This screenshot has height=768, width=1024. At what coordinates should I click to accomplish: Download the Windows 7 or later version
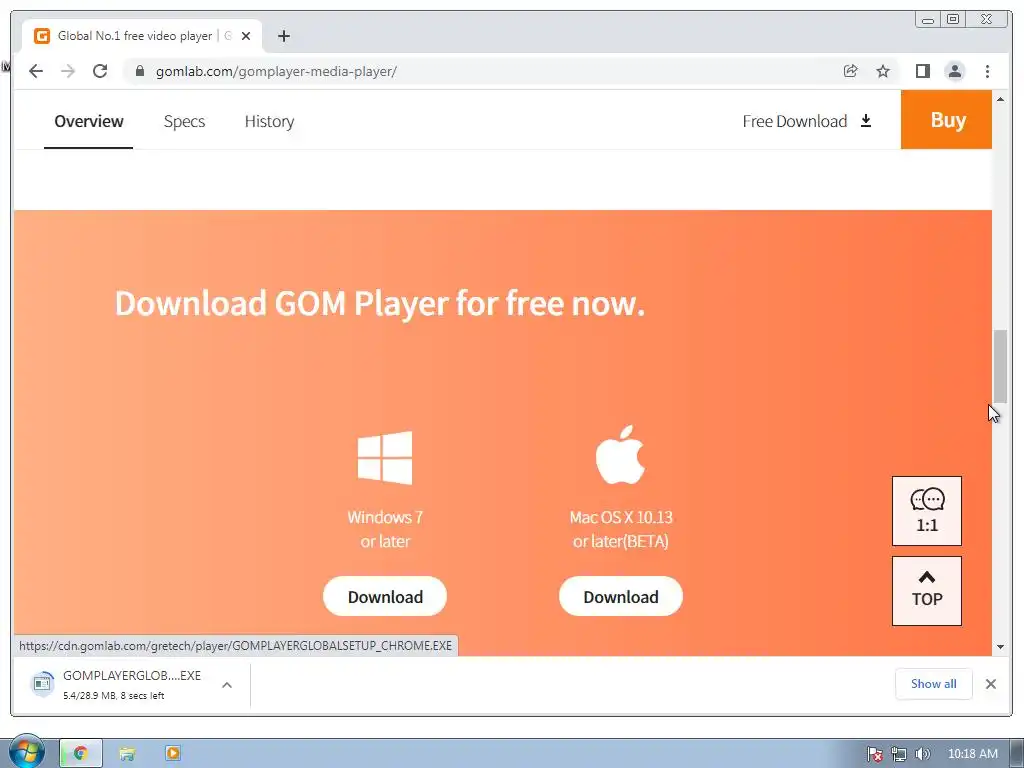pyautogui.click(x=385, y=596)
